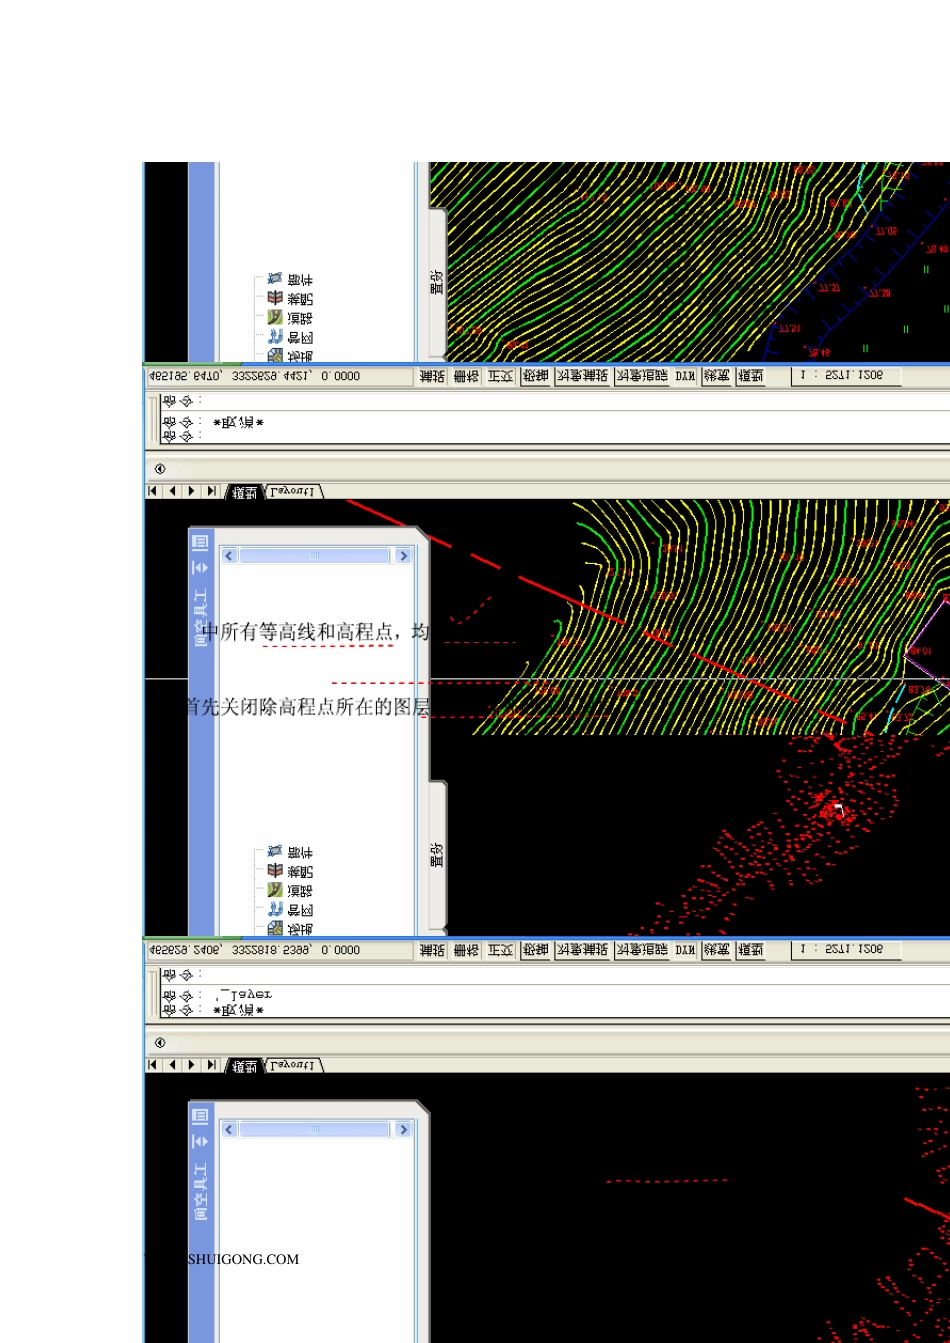Toggle 正交 ortho mode in the upper status bar

[500, 376]
